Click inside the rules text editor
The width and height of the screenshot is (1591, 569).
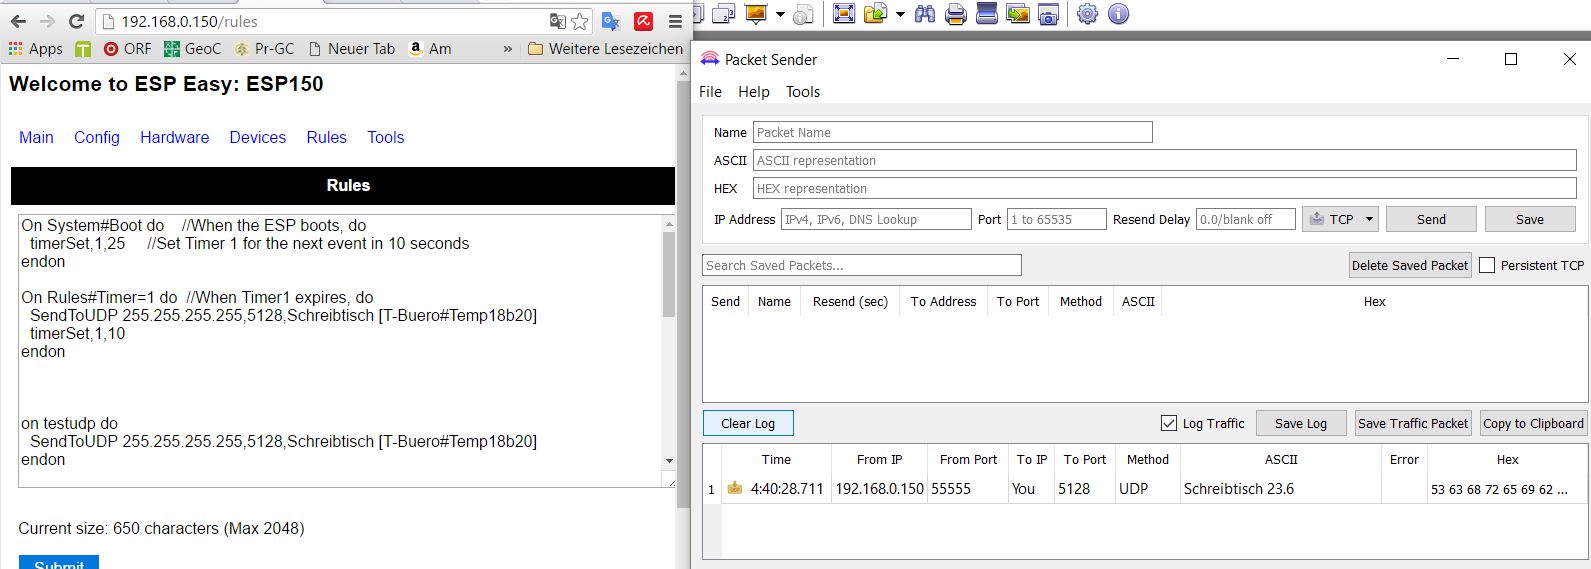(340, 351)
